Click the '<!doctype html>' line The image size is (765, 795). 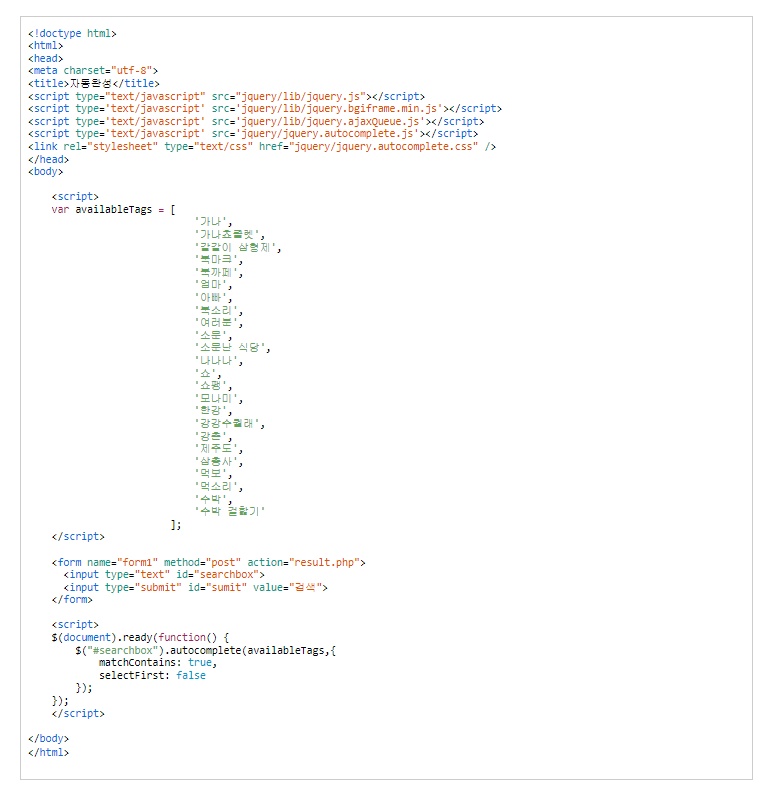72,33
